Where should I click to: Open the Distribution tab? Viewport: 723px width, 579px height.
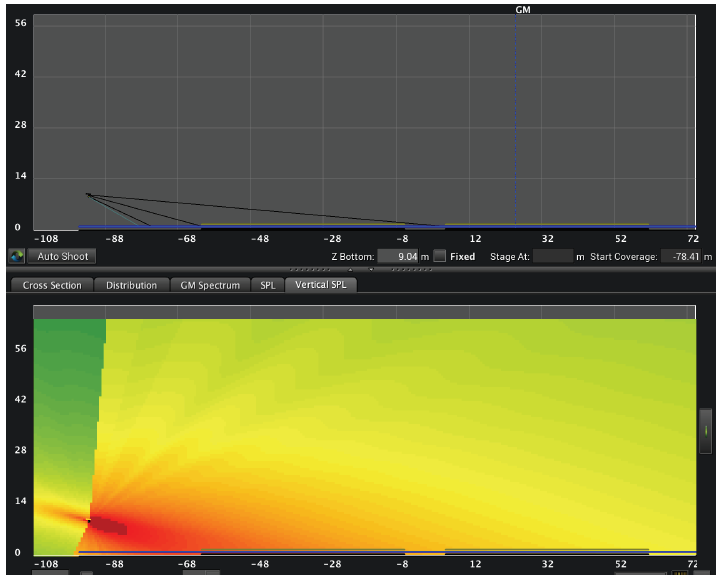point(132,285)
